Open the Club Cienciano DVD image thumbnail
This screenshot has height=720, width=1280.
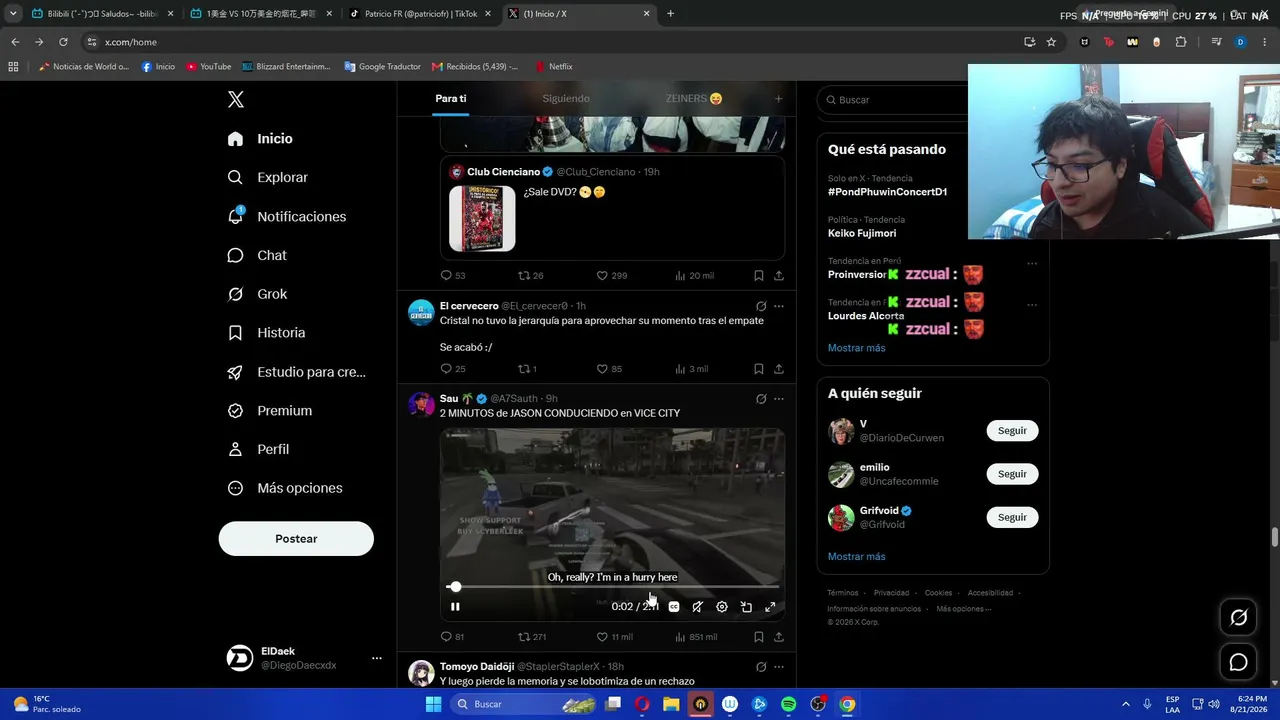click(482, 218)
